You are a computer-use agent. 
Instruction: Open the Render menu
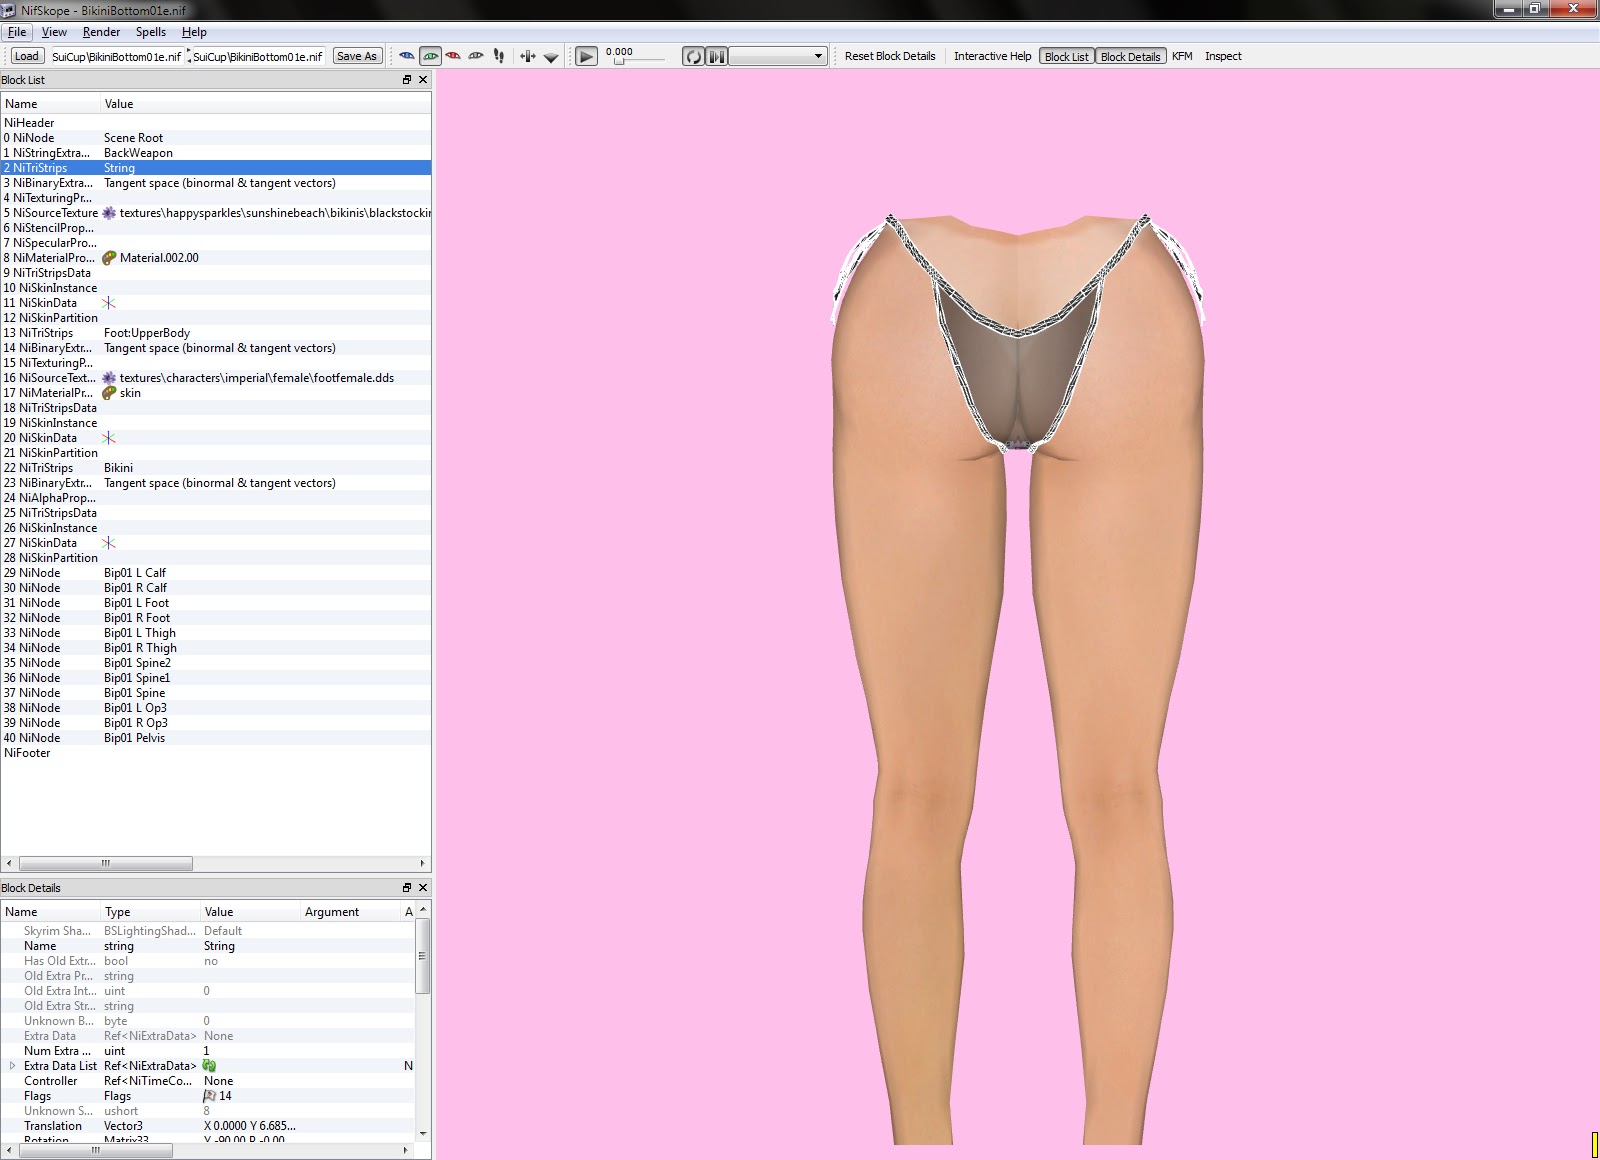click(x=101, y=32)
